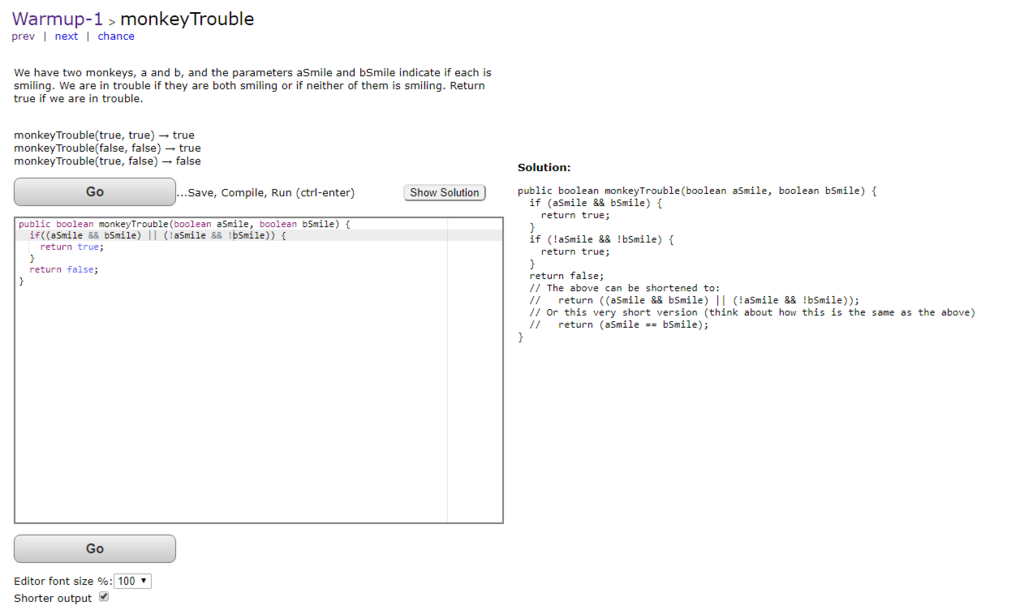Go to the prev problem
The width and height of the screenshot is (1024, 610).
(x=23, y=37)
